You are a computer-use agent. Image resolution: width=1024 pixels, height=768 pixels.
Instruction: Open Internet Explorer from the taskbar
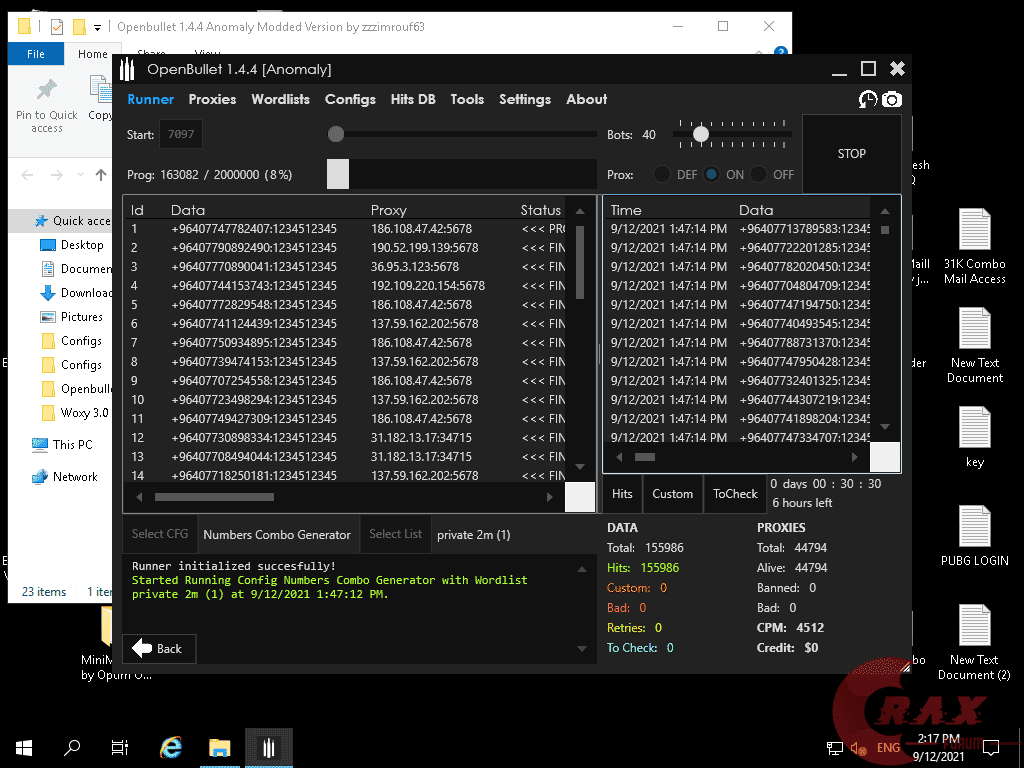(171, 747)
